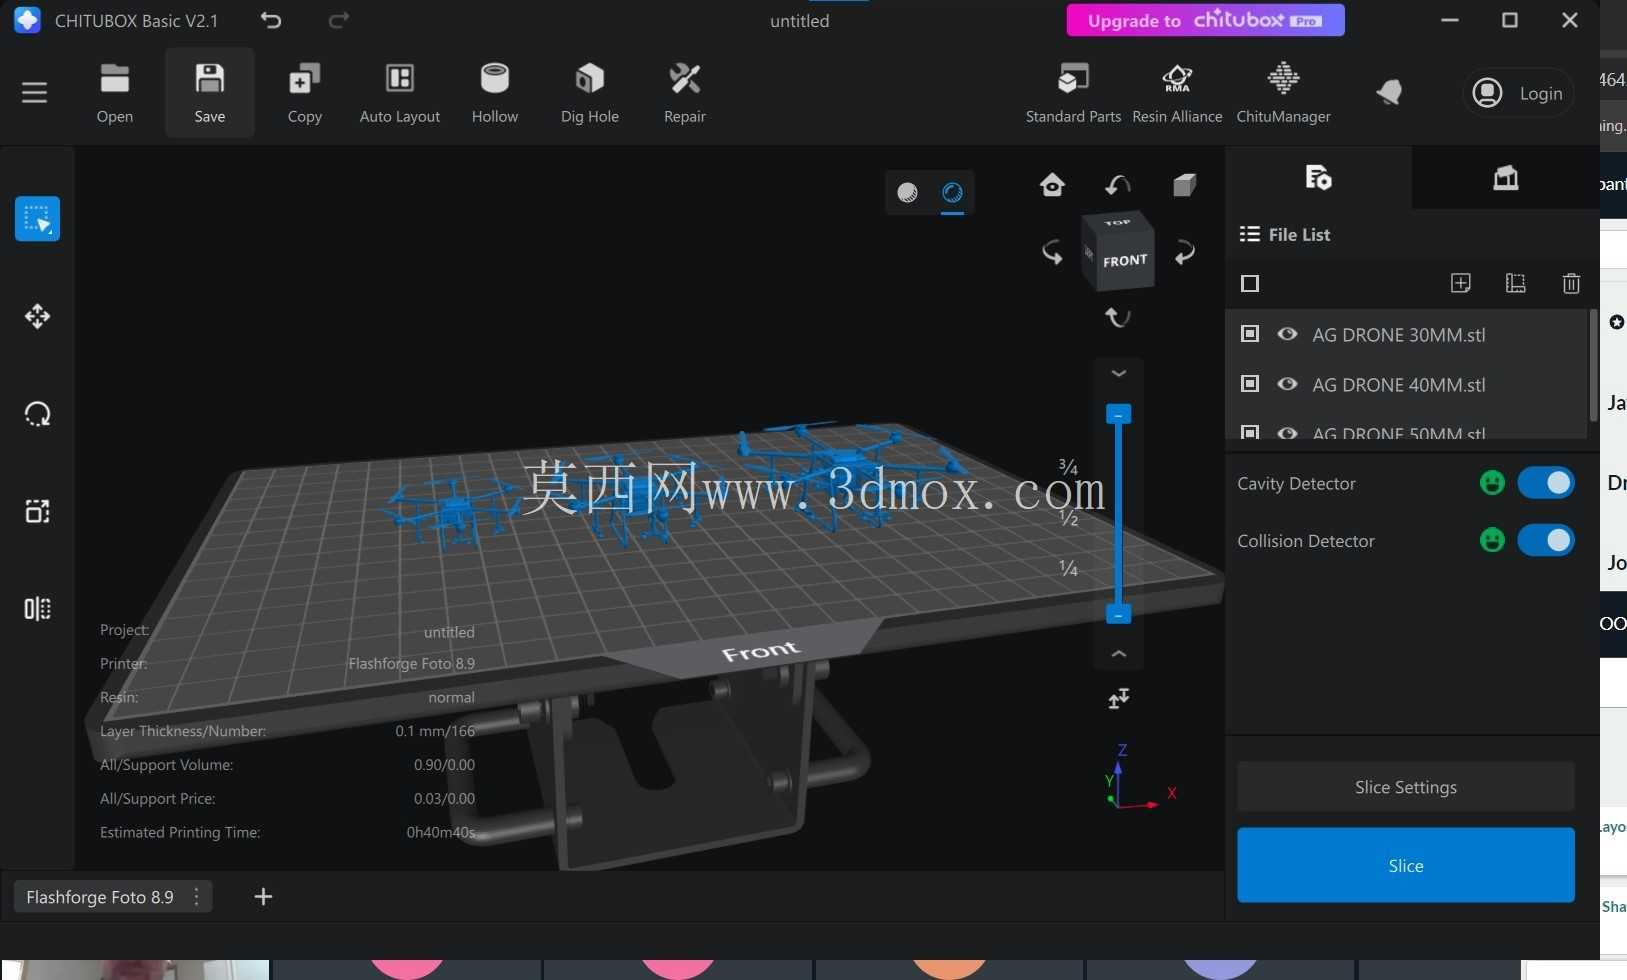This screenshot has width=1627, height=980.
Task: Switch to the file settings tab
Action: point(1318,178)
